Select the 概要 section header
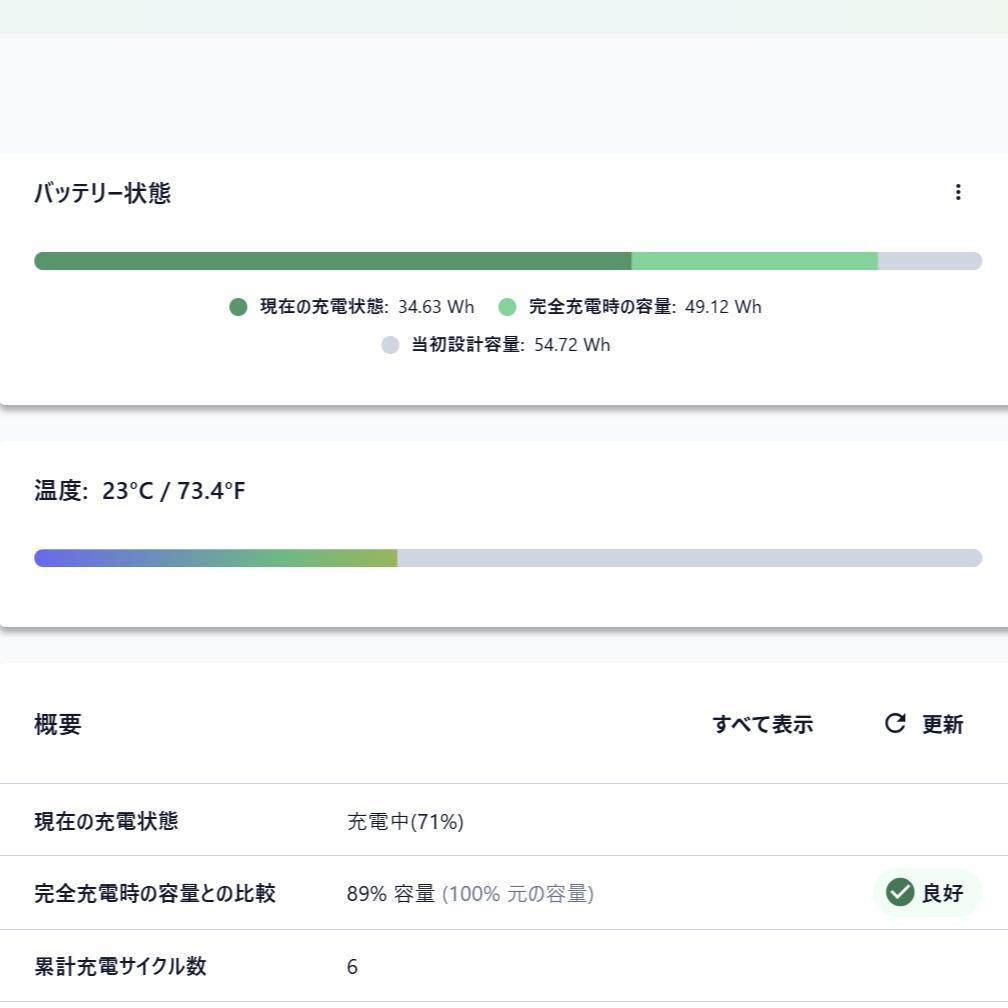Viewport: 1008px width, 1008px height. 57,724
